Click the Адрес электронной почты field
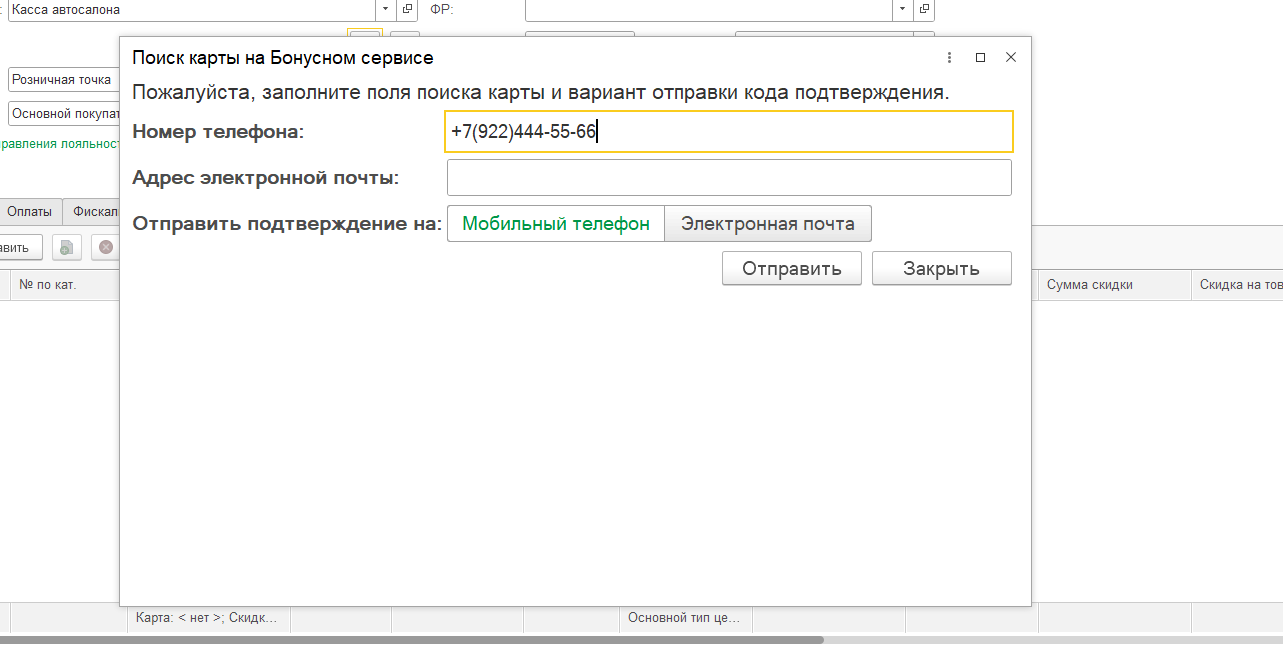Viewport: 1283px width, 647px height. (x=729, y=178)
